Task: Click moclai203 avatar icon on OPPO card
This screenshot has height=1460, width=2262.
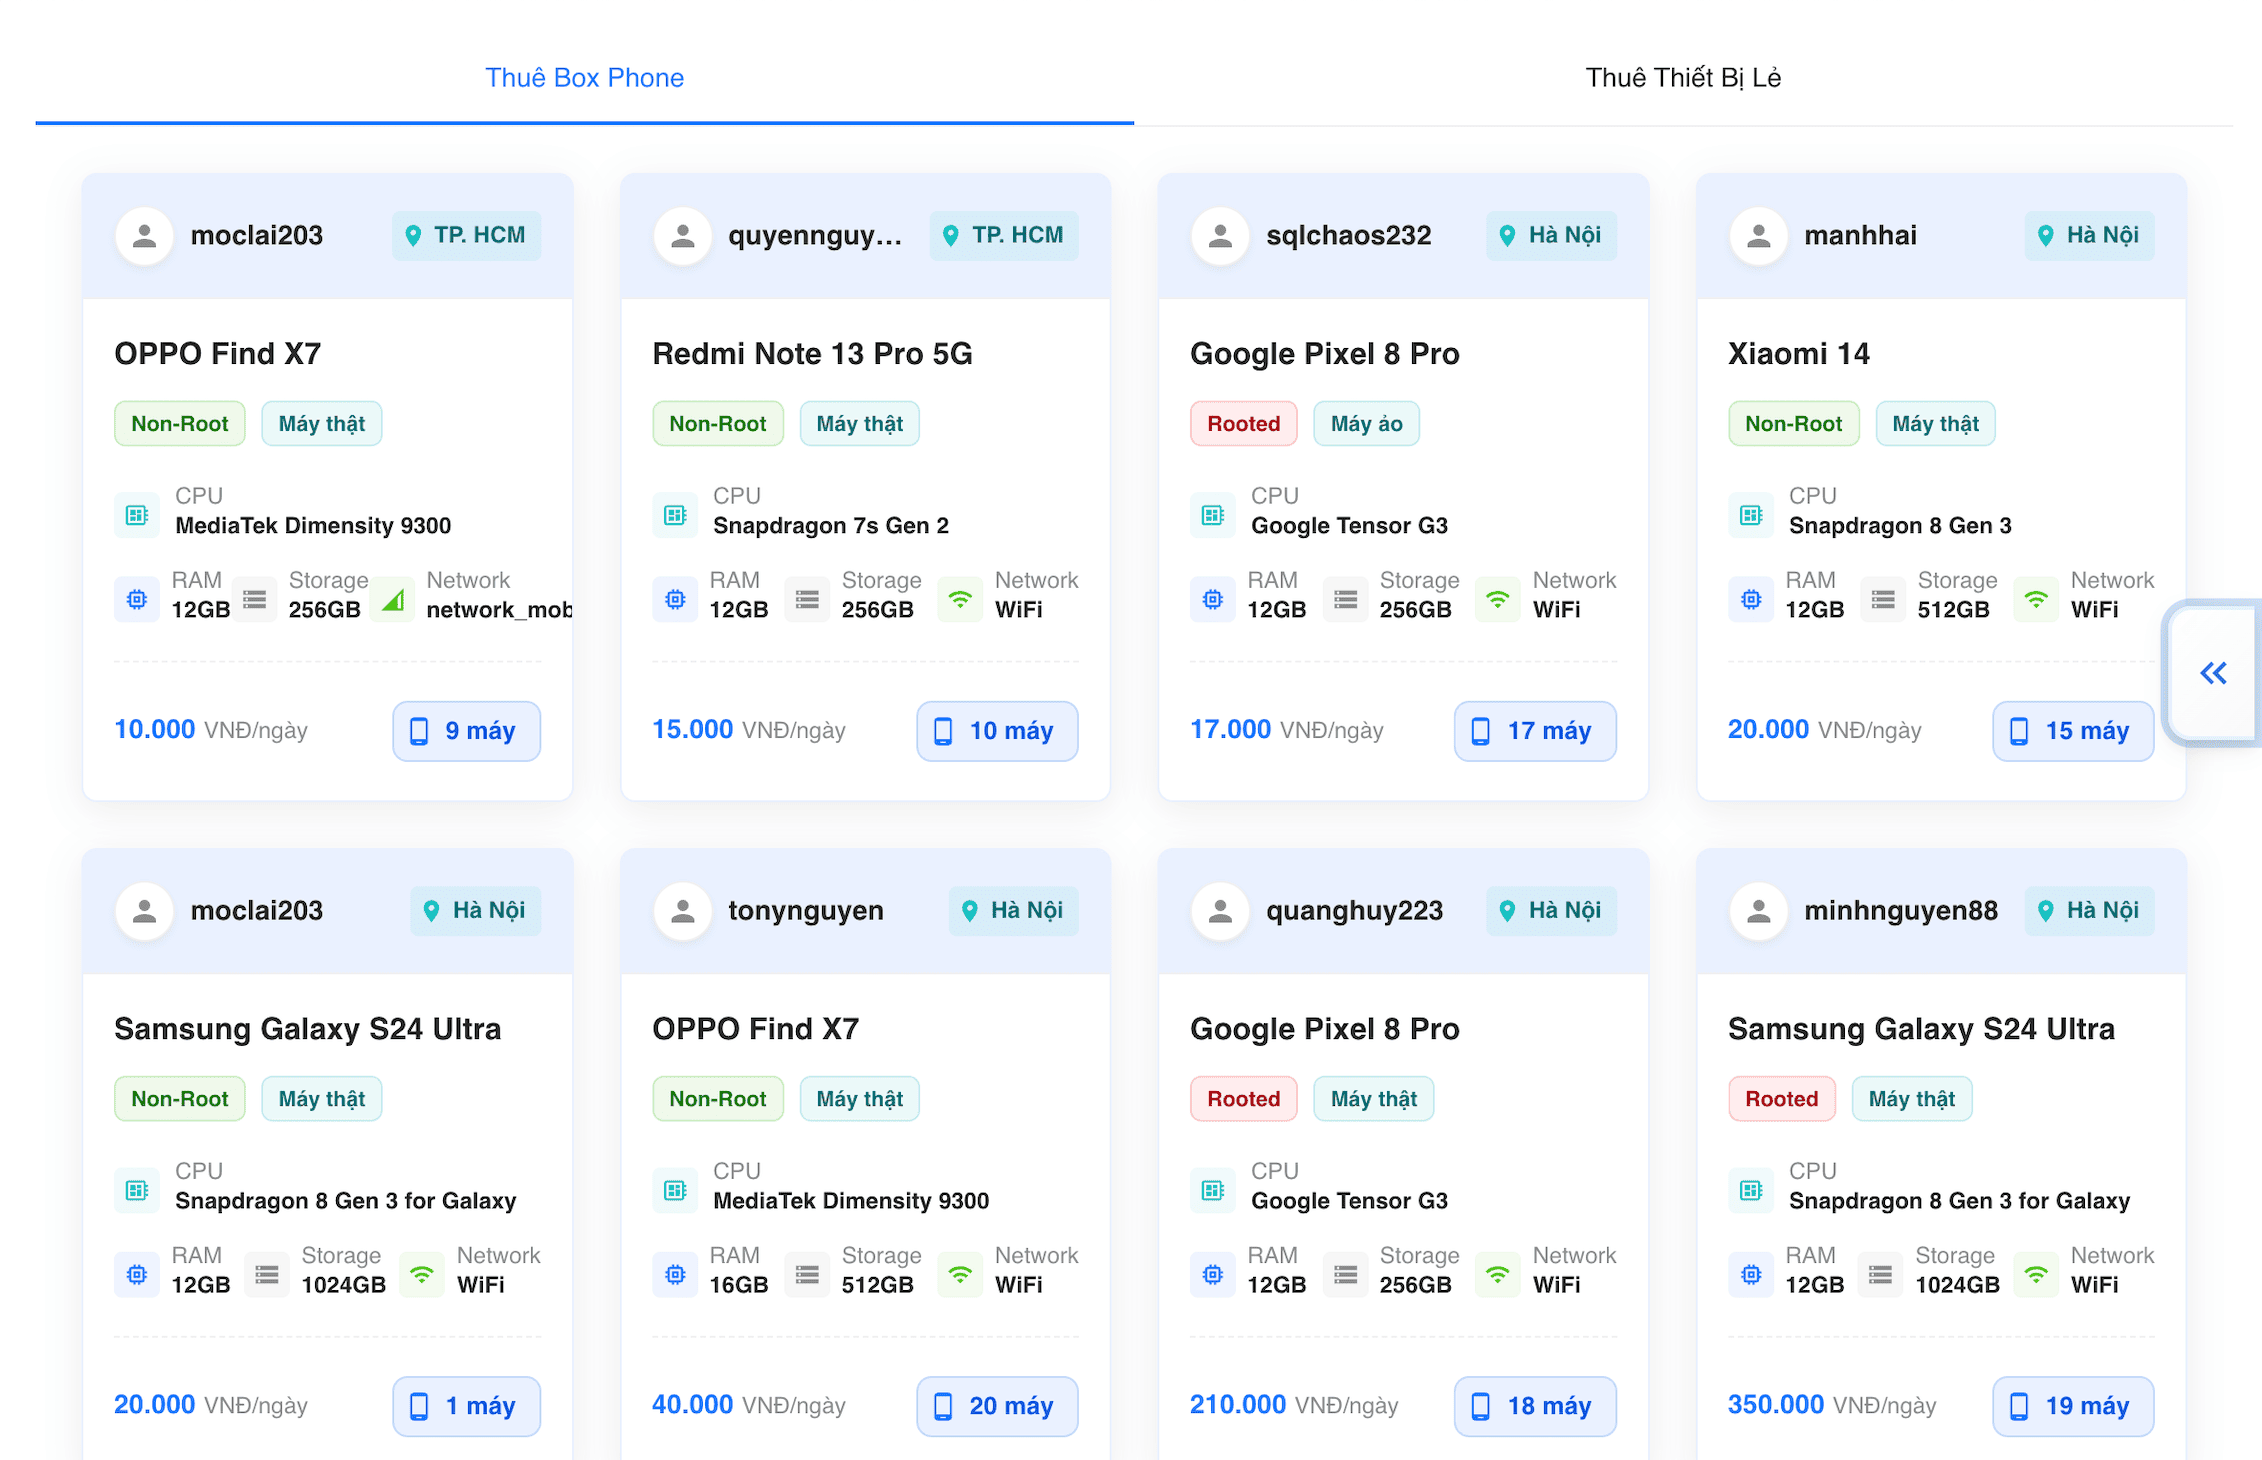Action: [145, 236]
